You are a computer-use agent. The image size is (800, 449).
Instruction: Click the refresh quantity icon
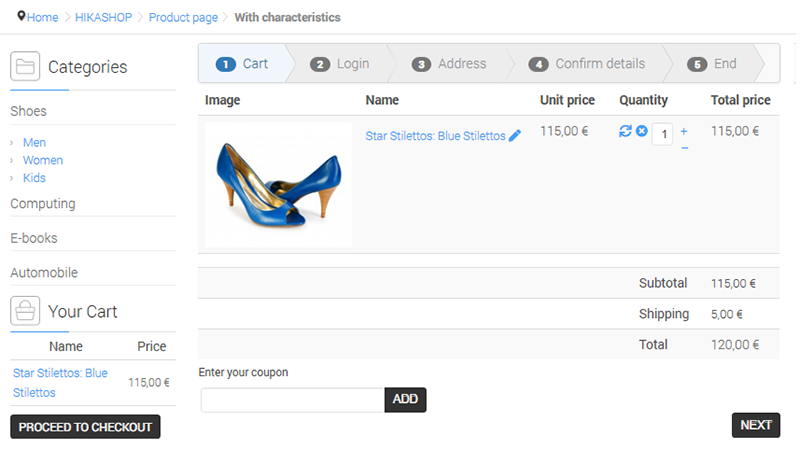click(625, 131)
